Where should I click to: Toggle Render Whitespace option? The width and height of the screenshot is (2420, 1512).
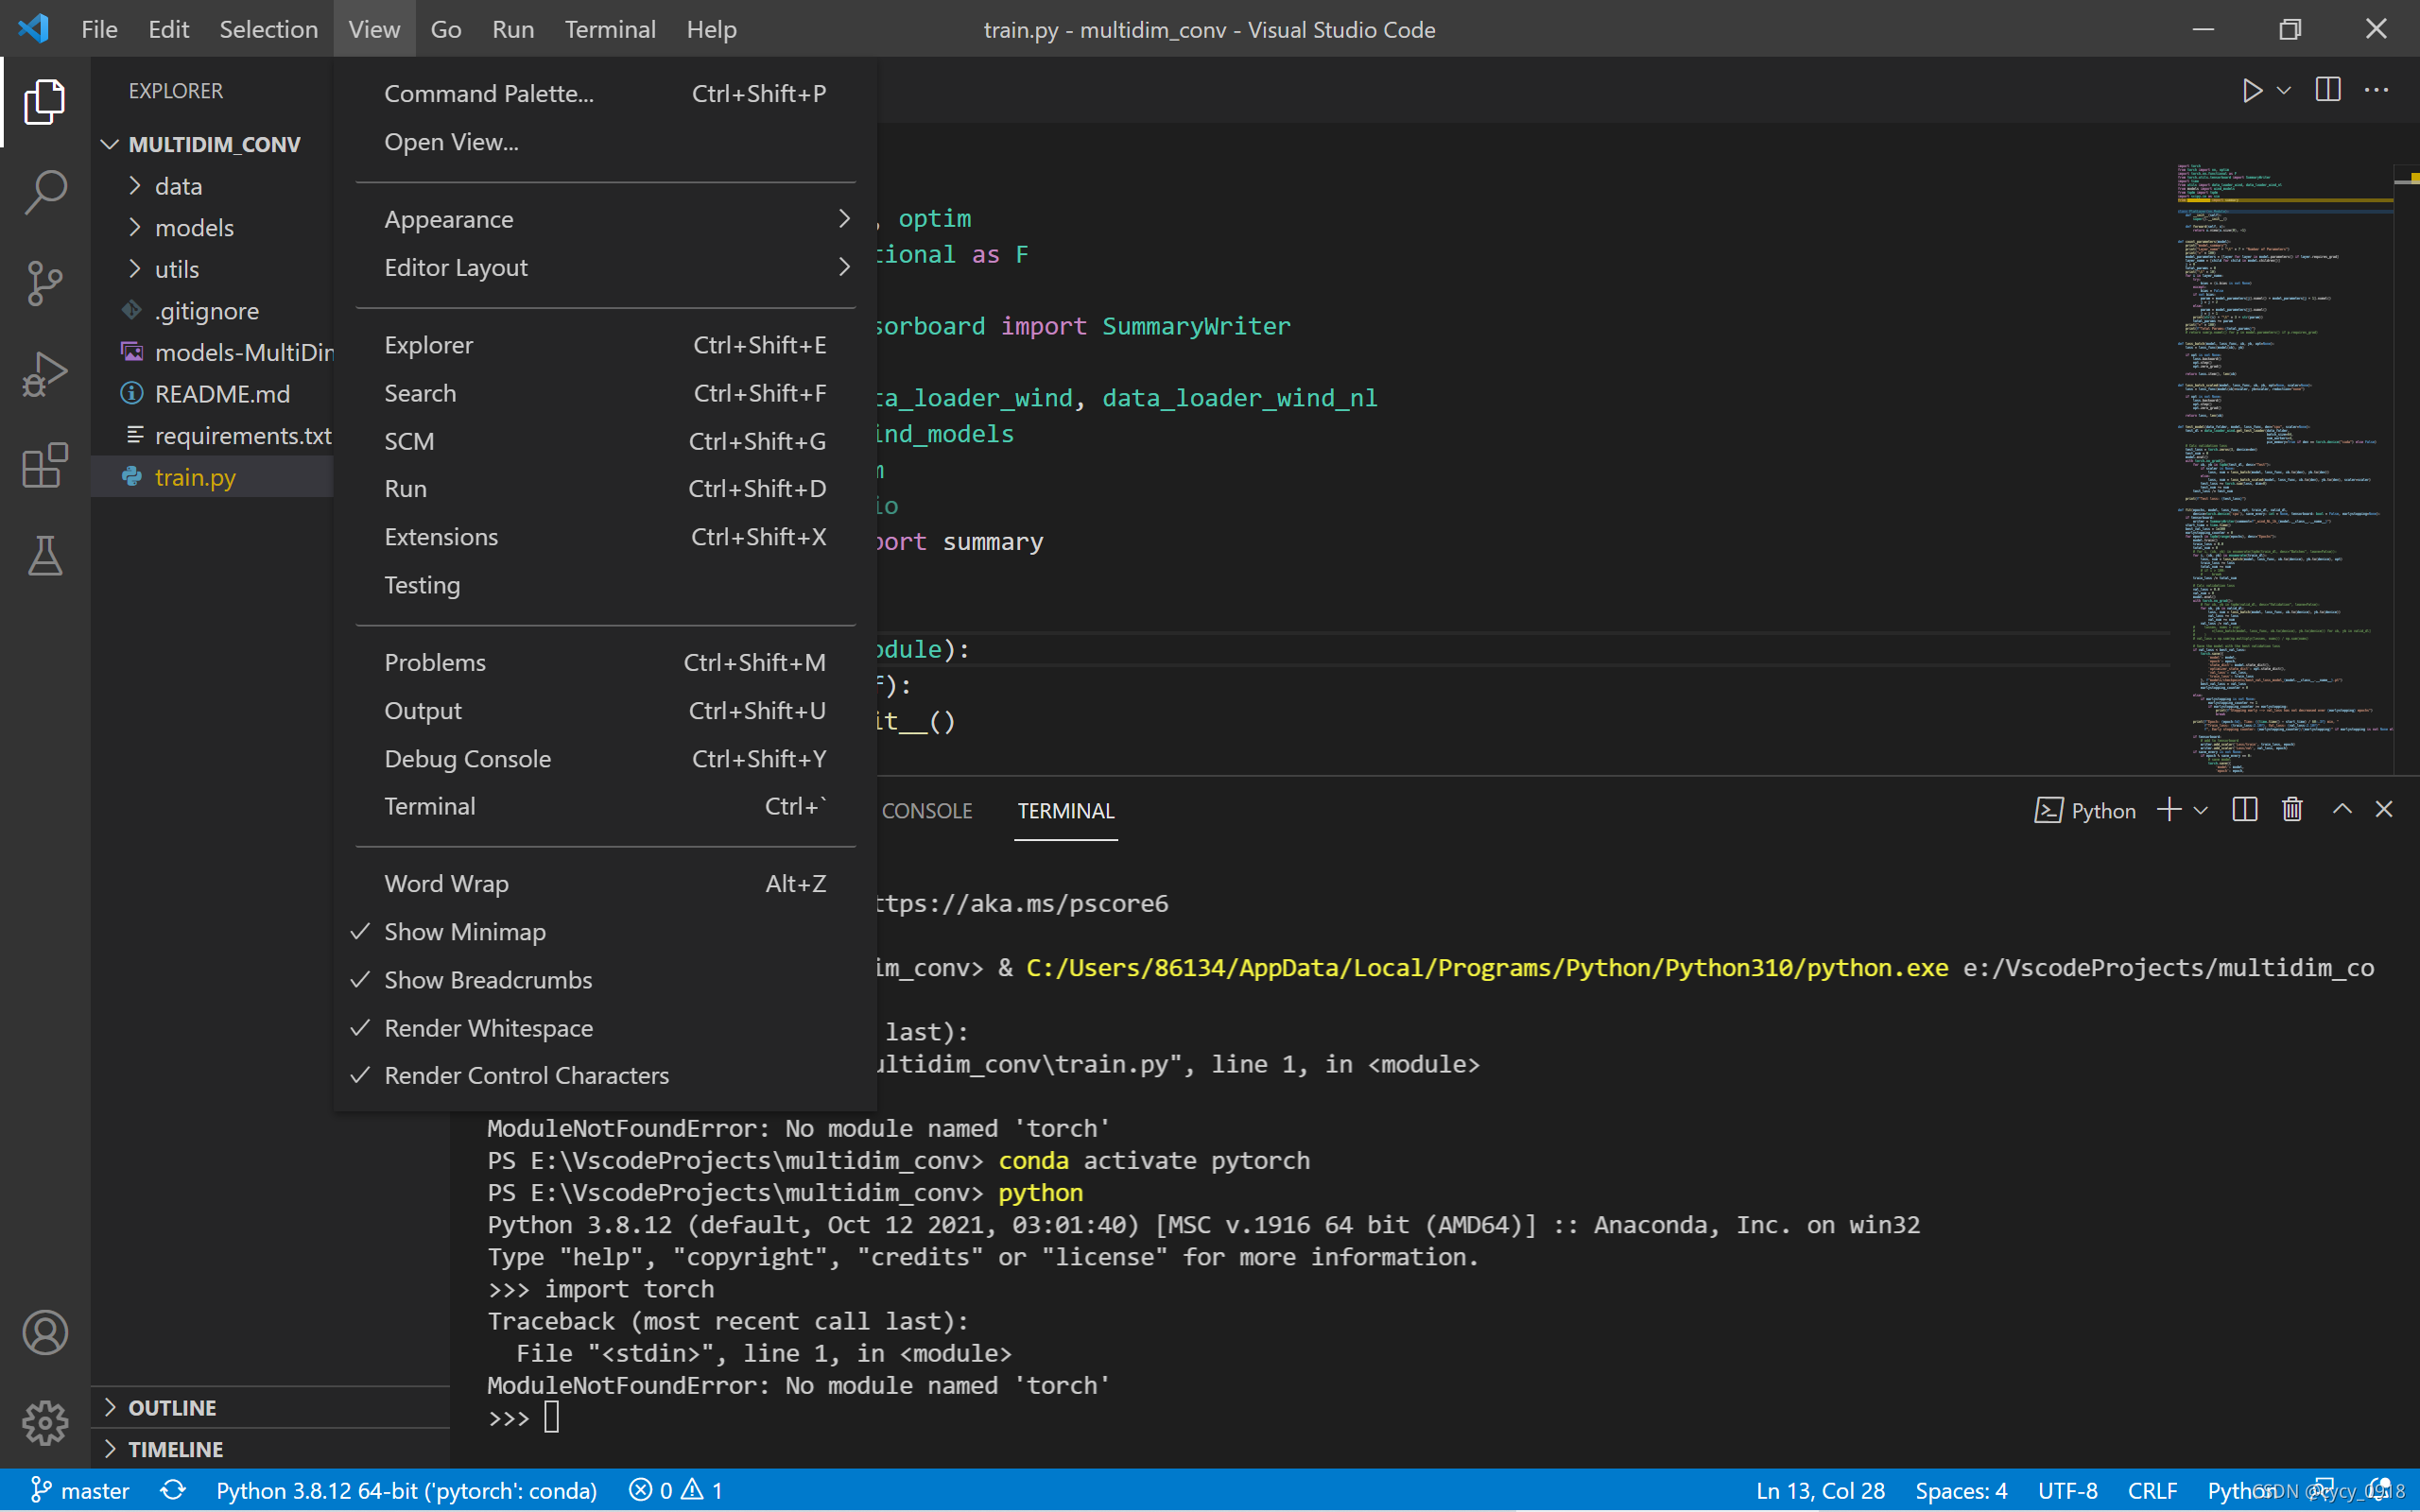tap(488, 1028)
